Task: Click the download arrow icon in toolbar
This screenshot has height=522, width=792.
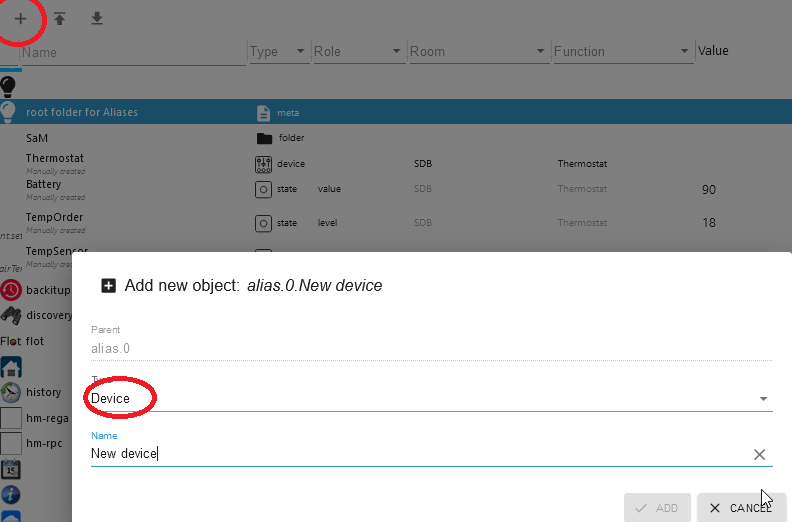Action: pyautogui.click(x=97, y=19)
